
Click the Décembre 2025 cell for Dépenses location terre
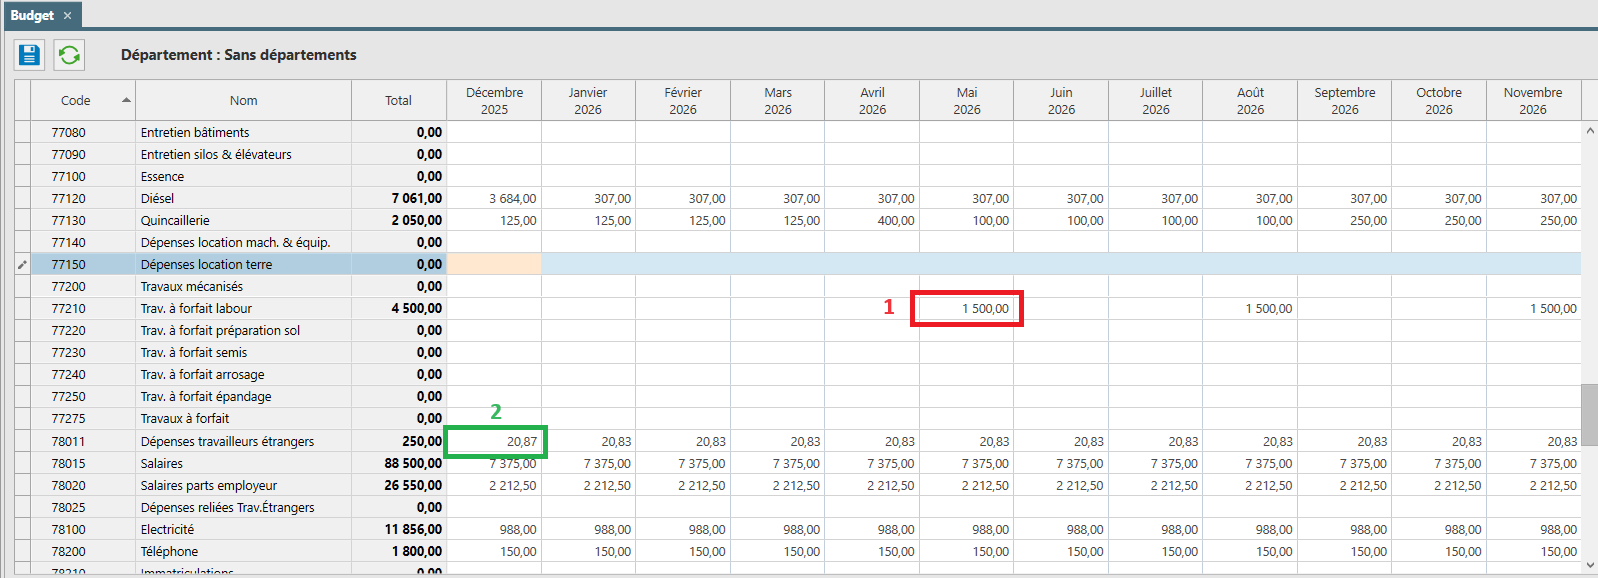(x=494, y=264)
